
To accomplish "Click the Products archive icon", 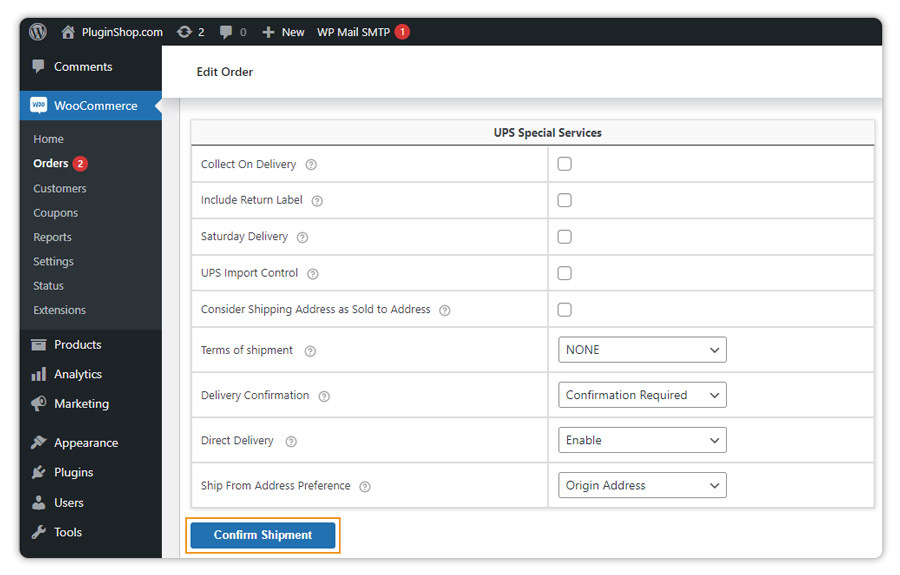I will tap(38, 344).
